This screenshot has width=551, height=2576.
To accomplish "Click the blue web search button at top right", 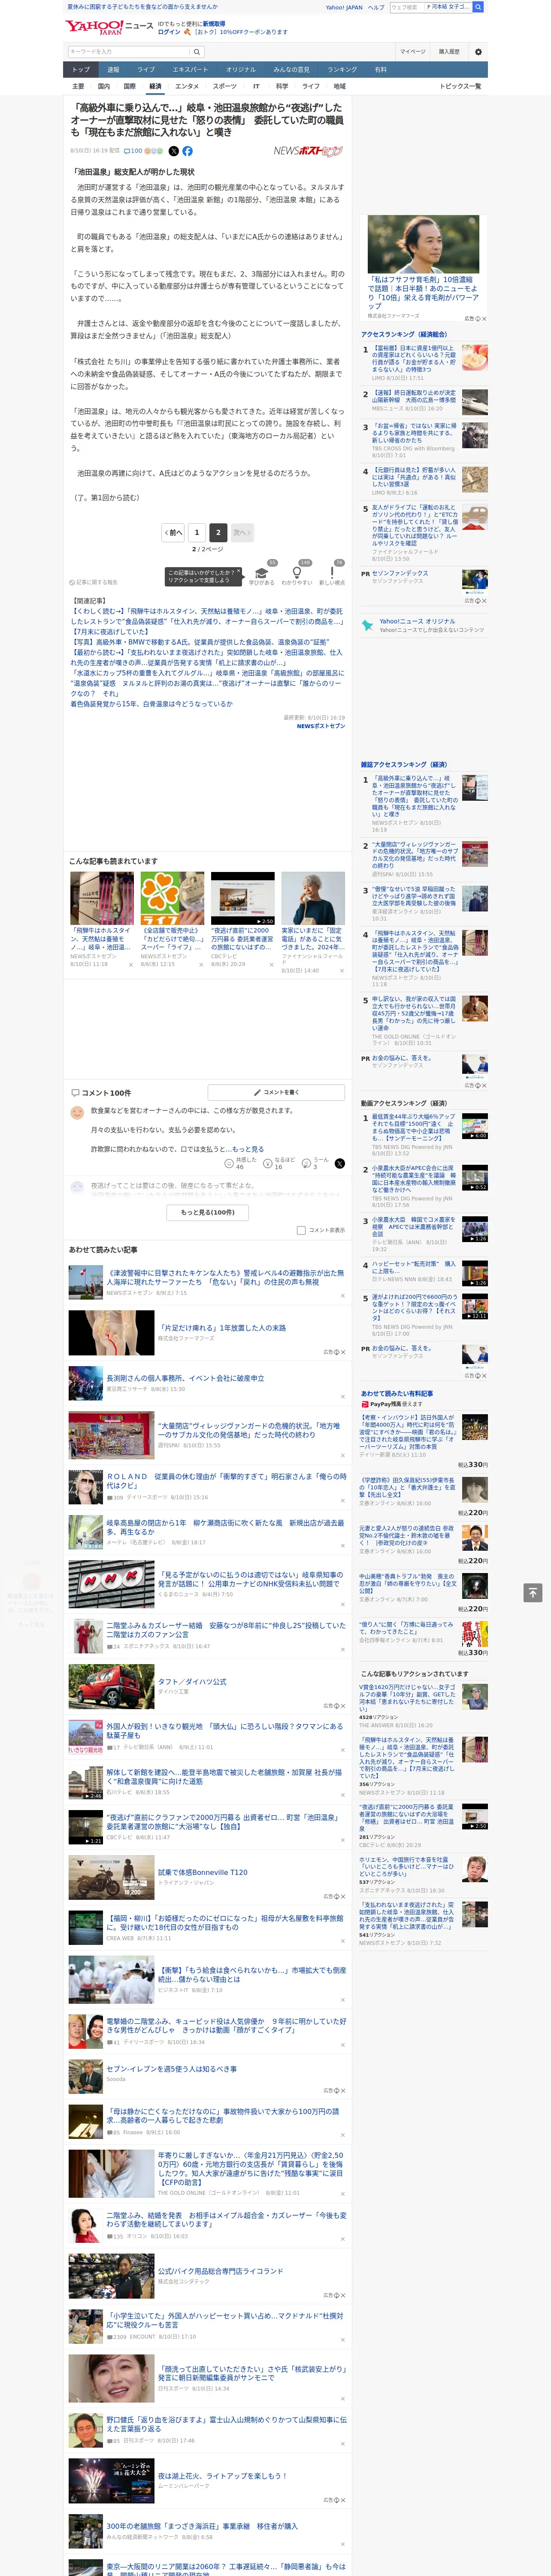I will pyautogui.click(x=478, y=7).
